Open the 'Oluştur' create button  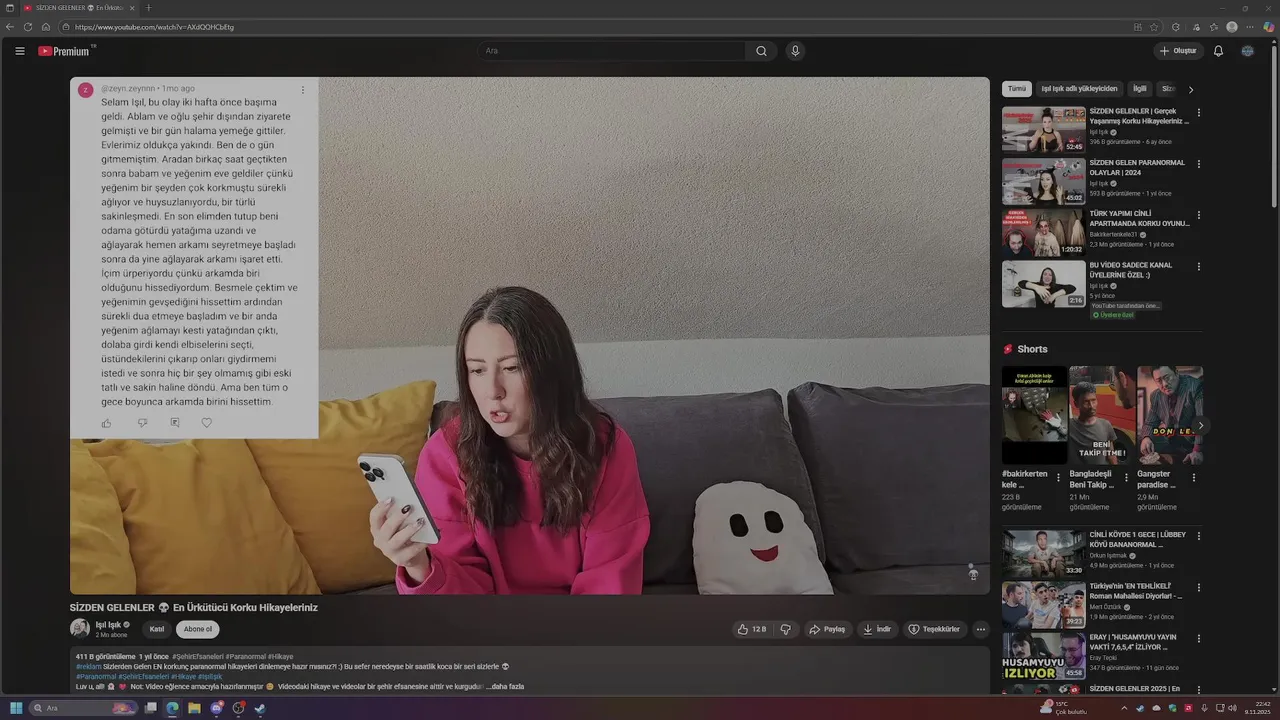1178,51
